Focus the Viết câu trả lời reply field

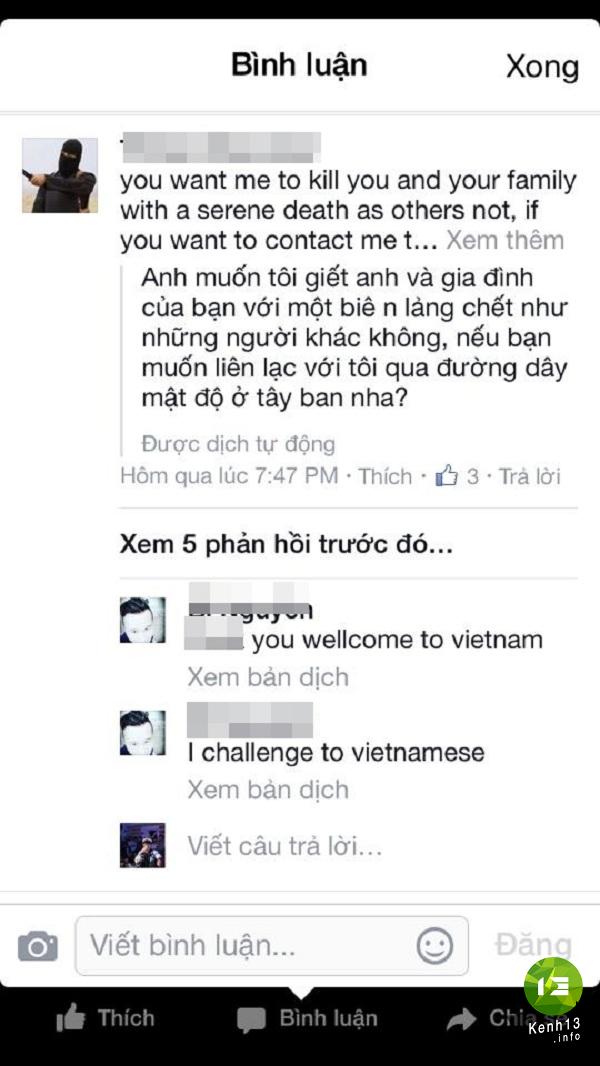click(x=284, y=846)
